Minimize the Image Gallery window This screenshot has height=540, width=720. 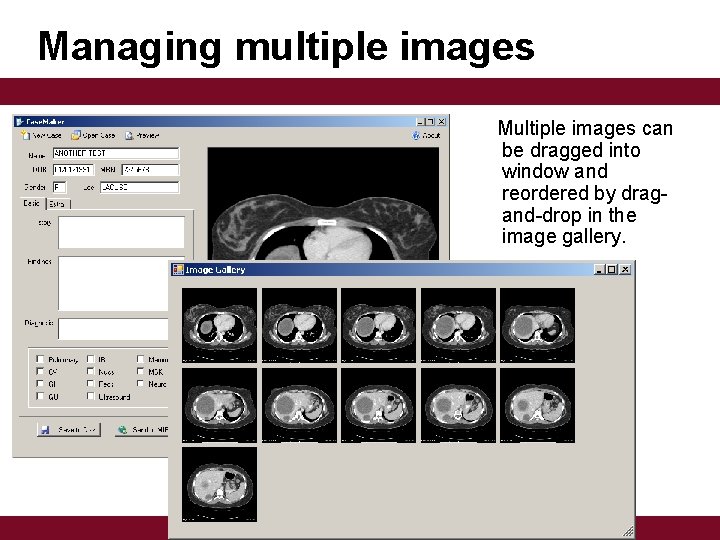point(599,270)
